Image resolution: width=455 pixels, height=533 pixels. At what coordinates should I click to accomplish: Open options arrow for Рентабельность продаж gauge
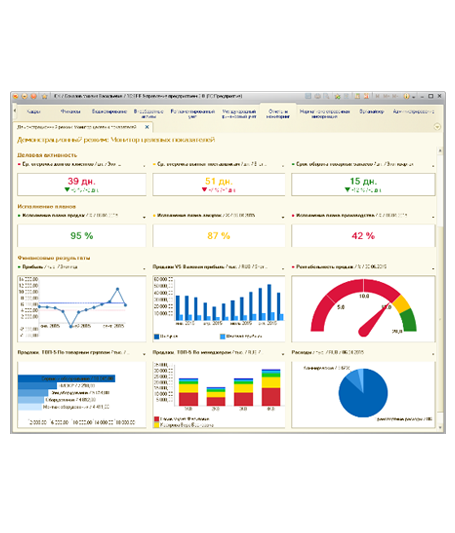coord(433,269)
